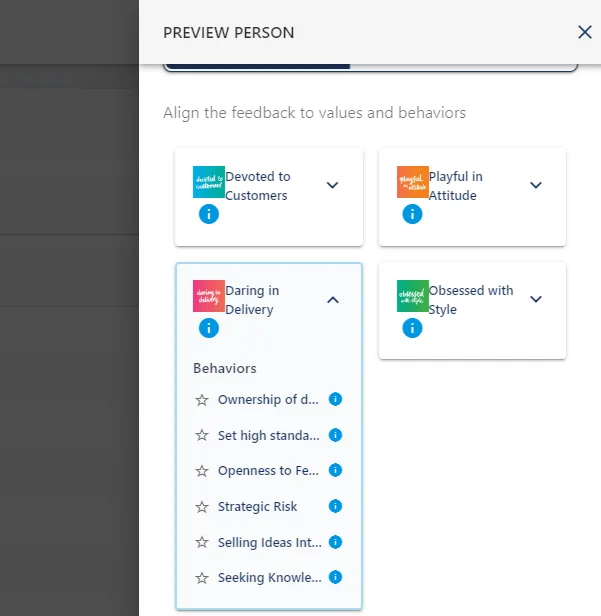Screen dimensions: 601x616
Task: Expand the Playful in Attitude card
Action: tap(536, 185)
